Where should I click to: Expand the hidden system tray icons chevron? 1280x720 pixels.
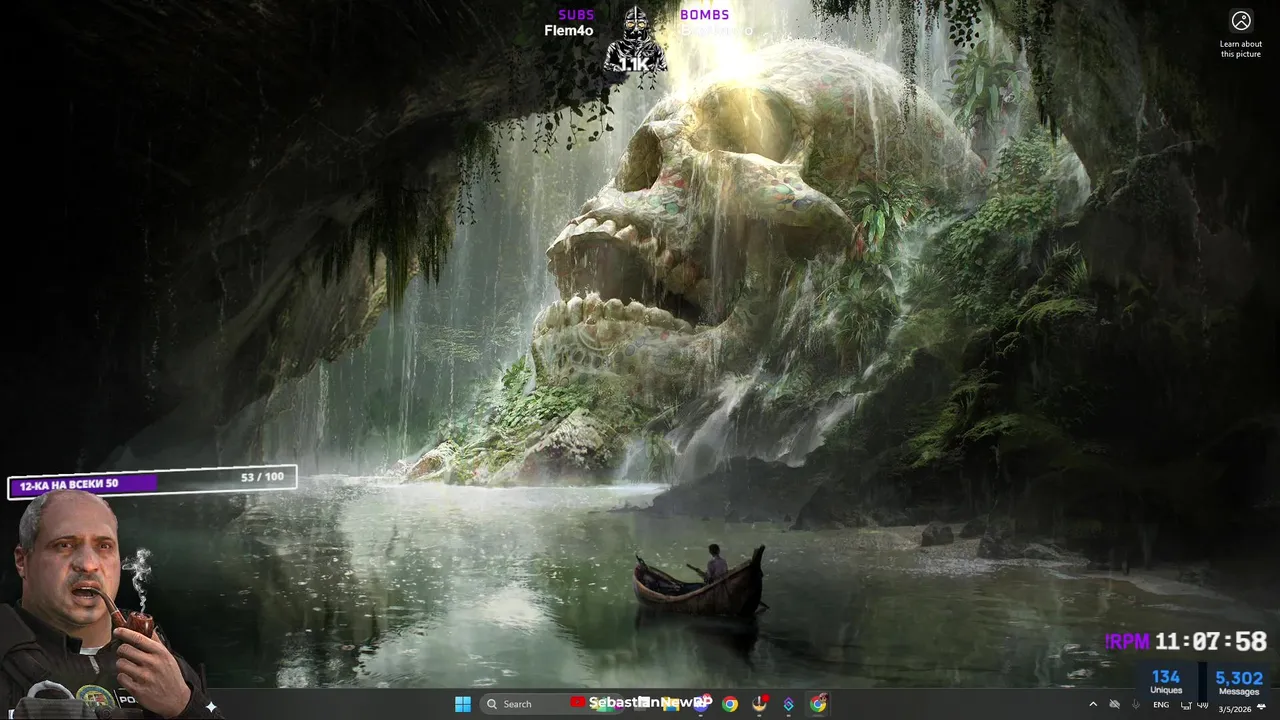tap(1093, 705)
